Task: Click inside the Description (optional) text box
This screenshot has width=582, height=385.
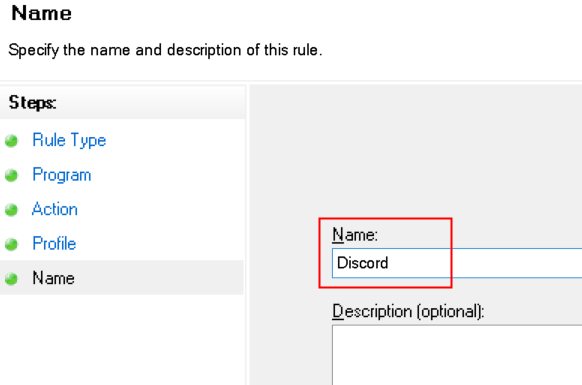Action: click(x=457, y=355)
